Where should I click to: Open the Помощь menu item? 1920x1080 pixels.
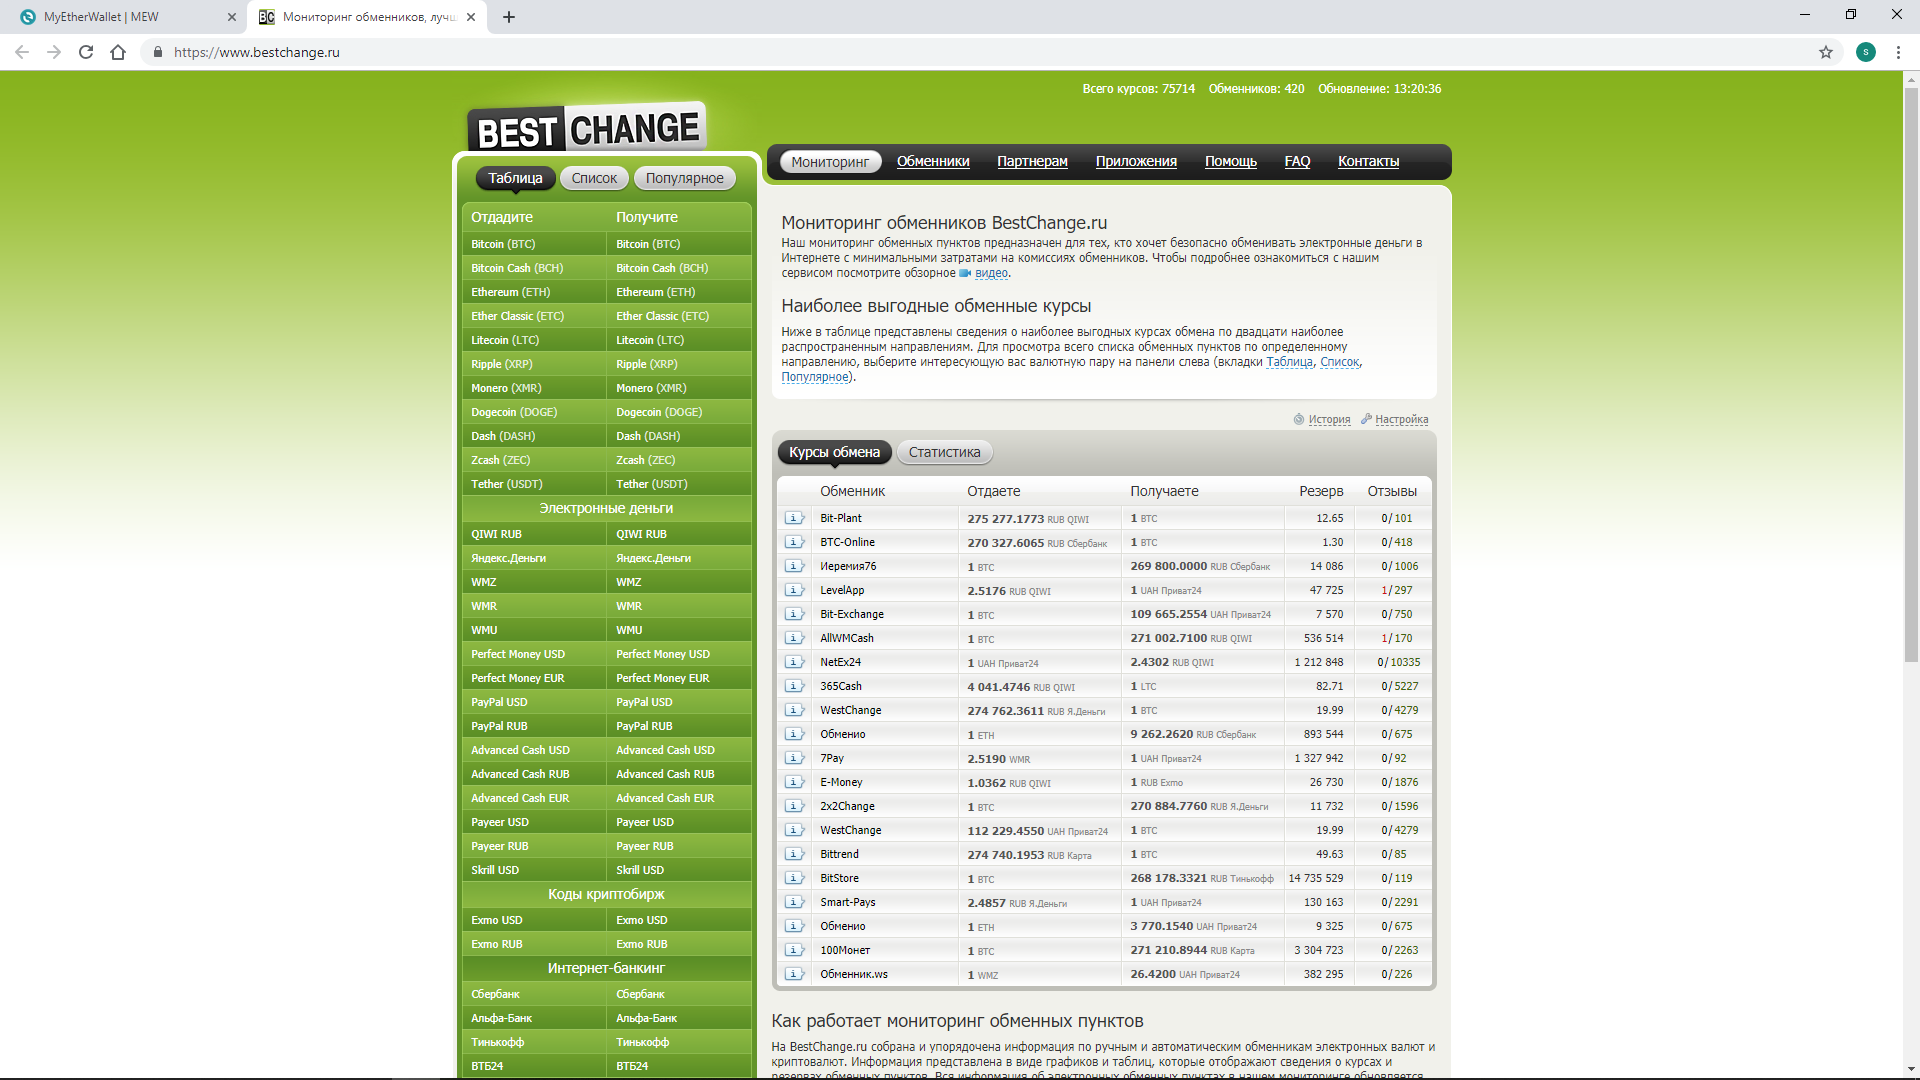point(1231,161)
